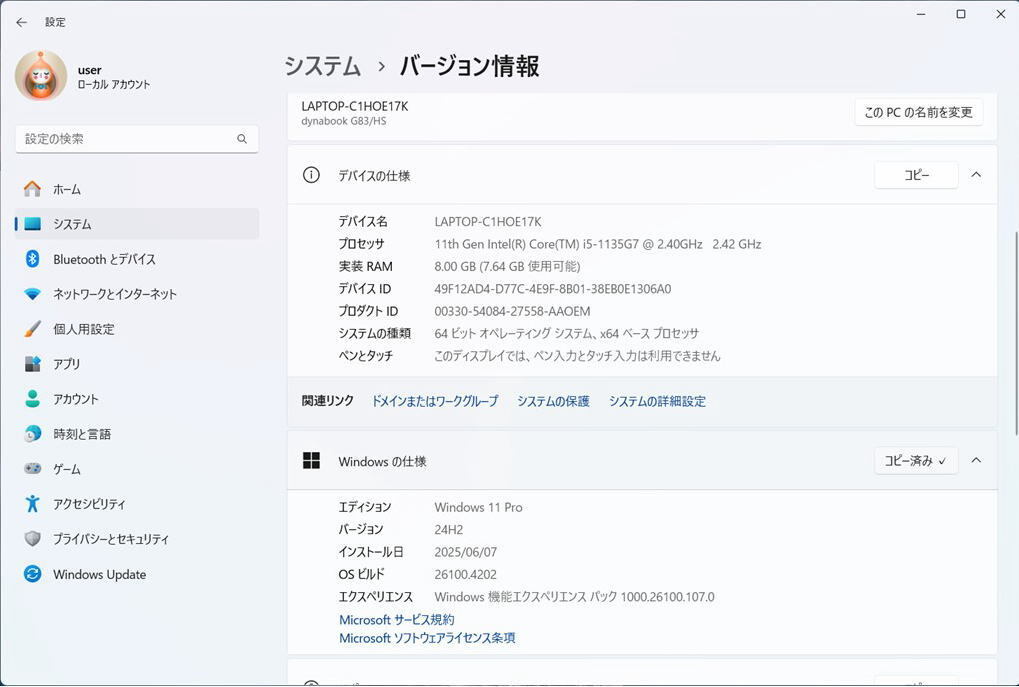Open the システムの保護 link
Screen dimensions: 1019x687
click(552, 401)
